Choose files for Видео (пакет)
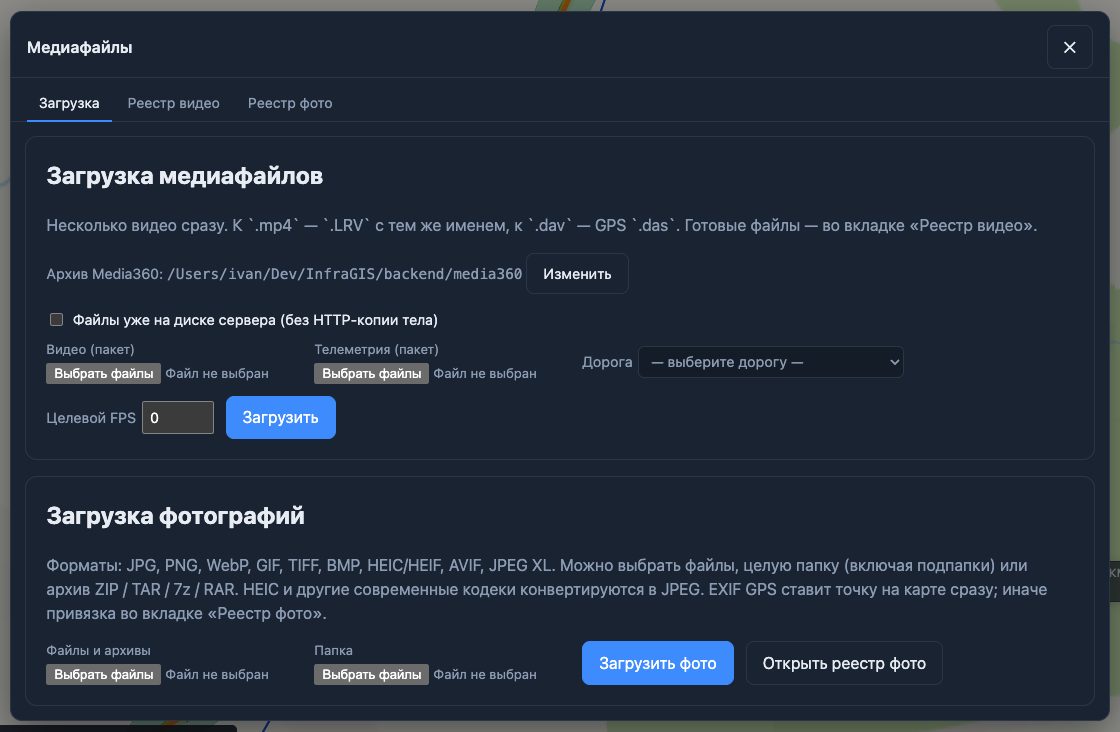1120x732 pixels. (104, 373)
